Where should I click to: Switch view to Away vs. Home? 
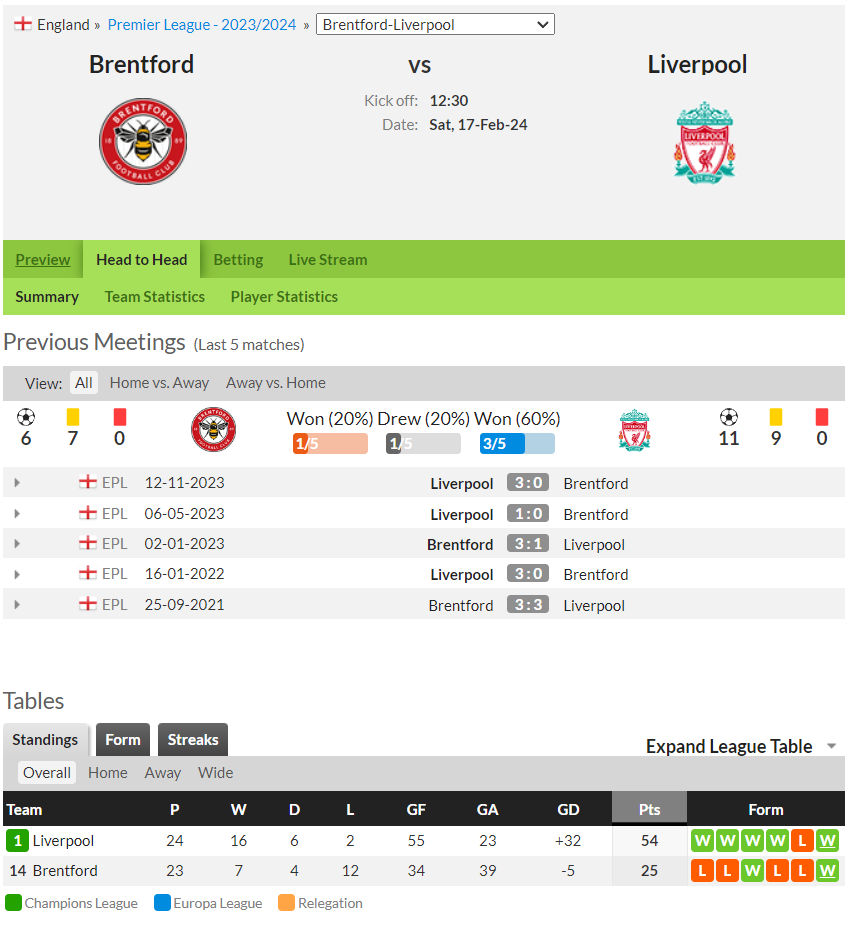click(x=275, y=383)
